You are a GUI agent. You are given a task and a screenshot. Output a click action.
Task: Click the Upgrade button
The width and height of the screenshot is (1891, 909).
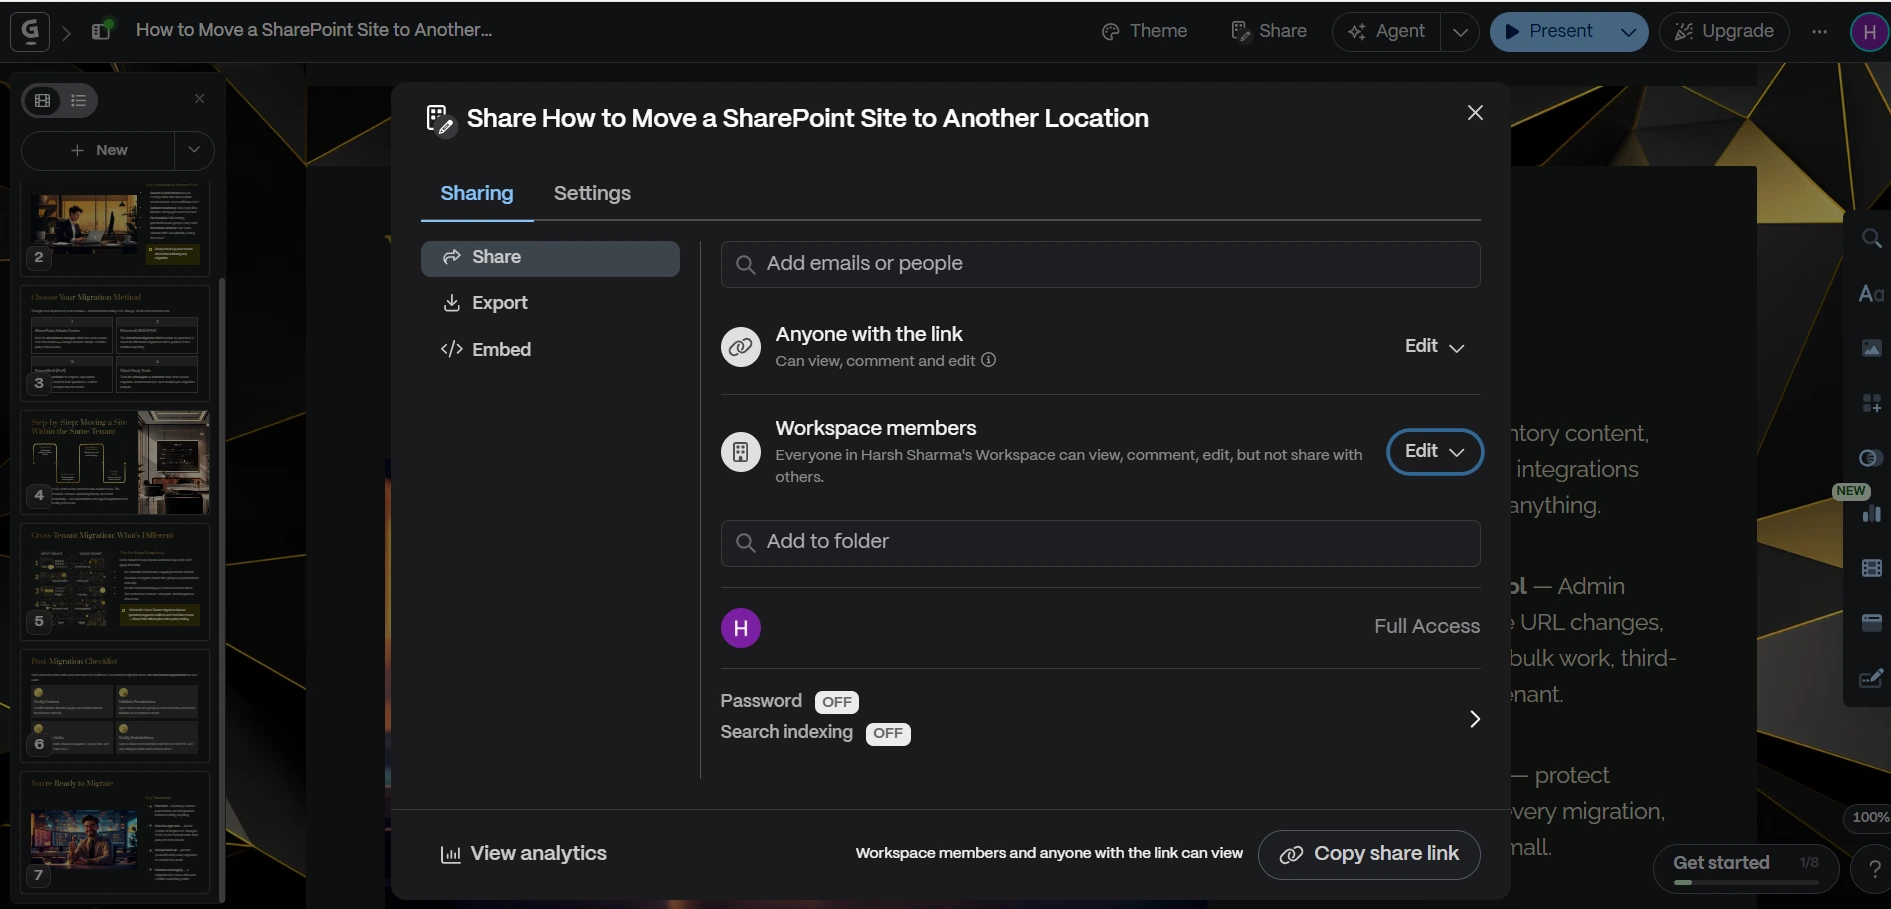pos(1724,32)
